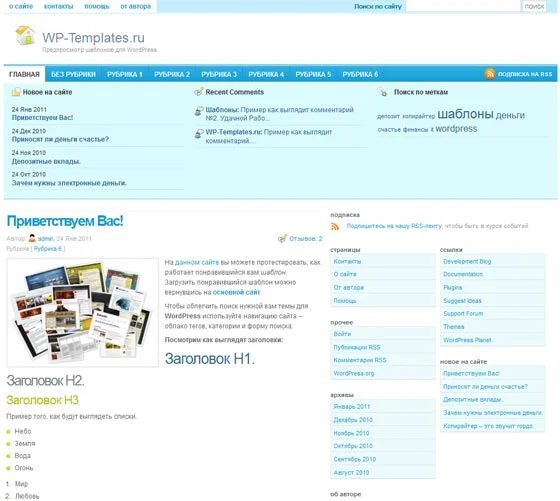Click the шаблоны tag in tag cloud

(x=465, y=114)
